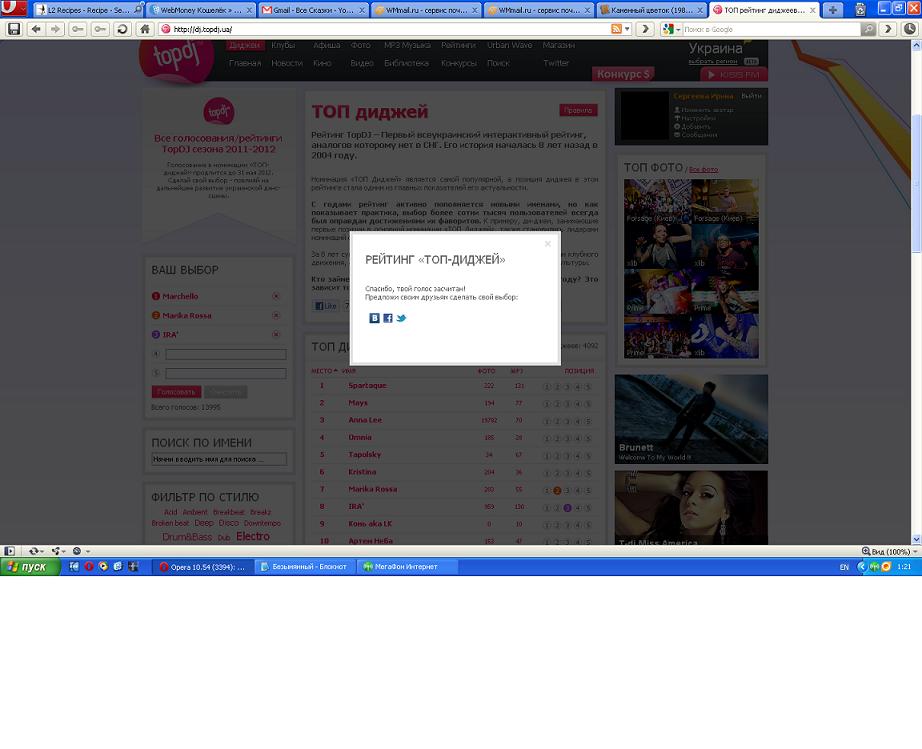This screenshot has height=749, width=922.
Task: Select Electro style filter link
Action: [x=253, y=536]
